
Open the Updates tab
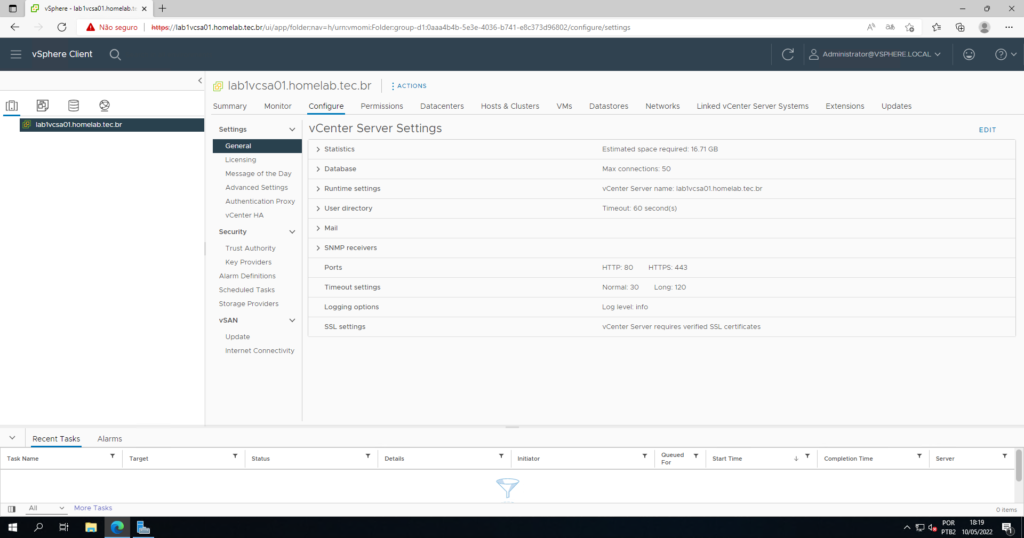[x=896, y=106]
